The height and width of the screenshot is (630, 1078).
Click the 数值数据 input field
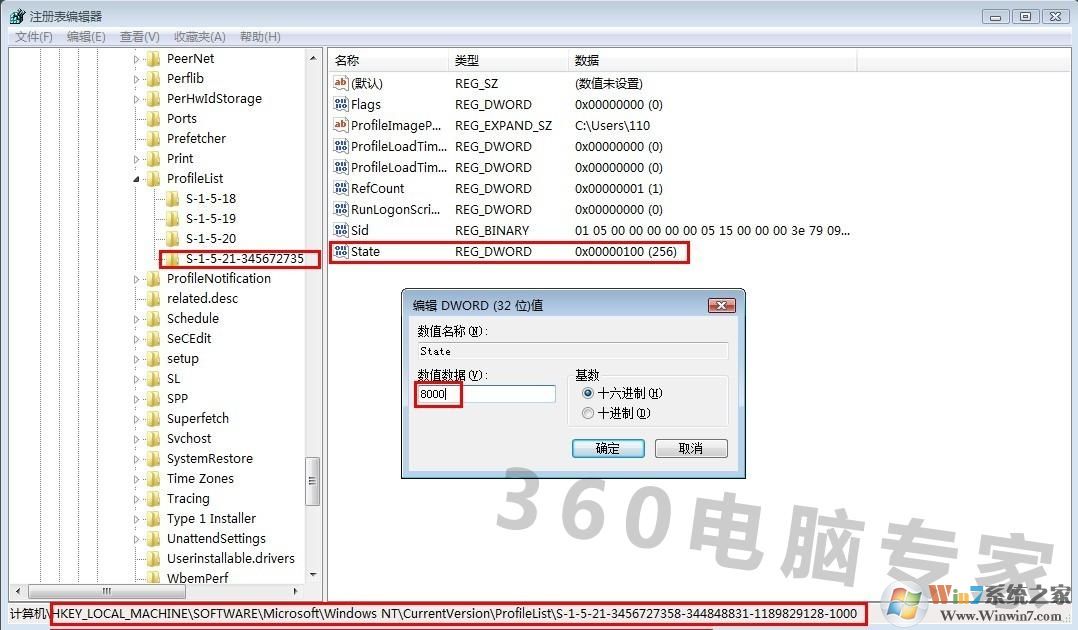pyautogui.click(x=485, y=394)
